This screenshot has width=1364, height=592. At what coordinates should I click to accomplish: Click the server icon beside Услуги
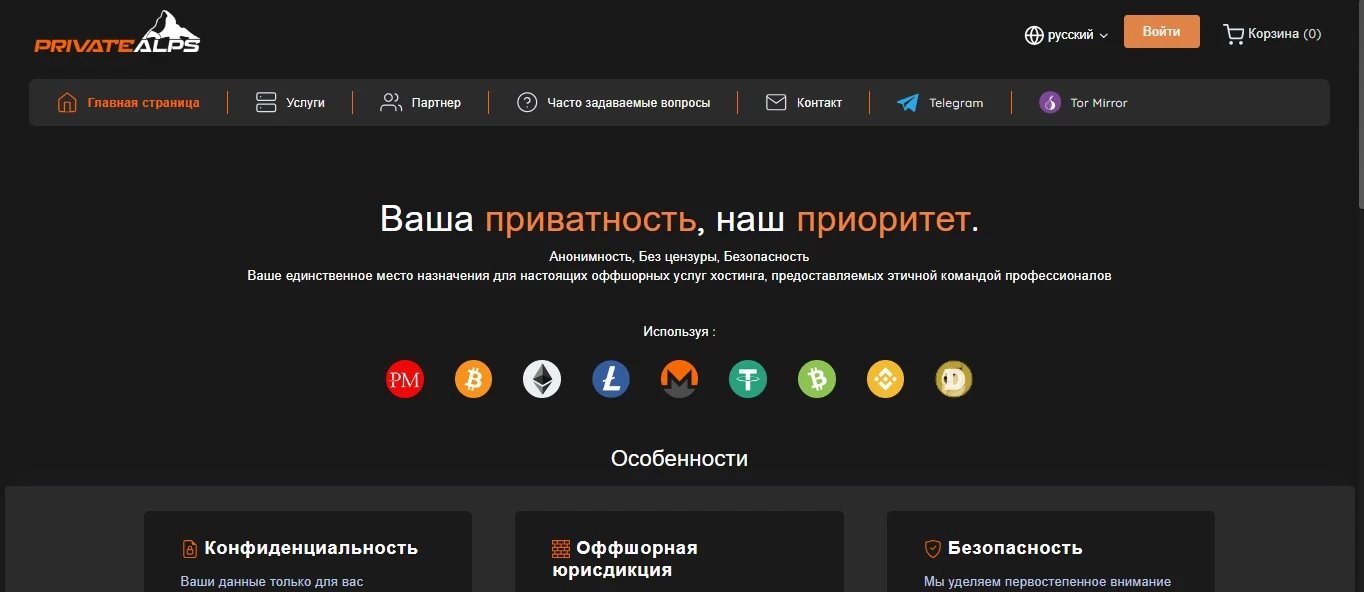tap(266, 102)
